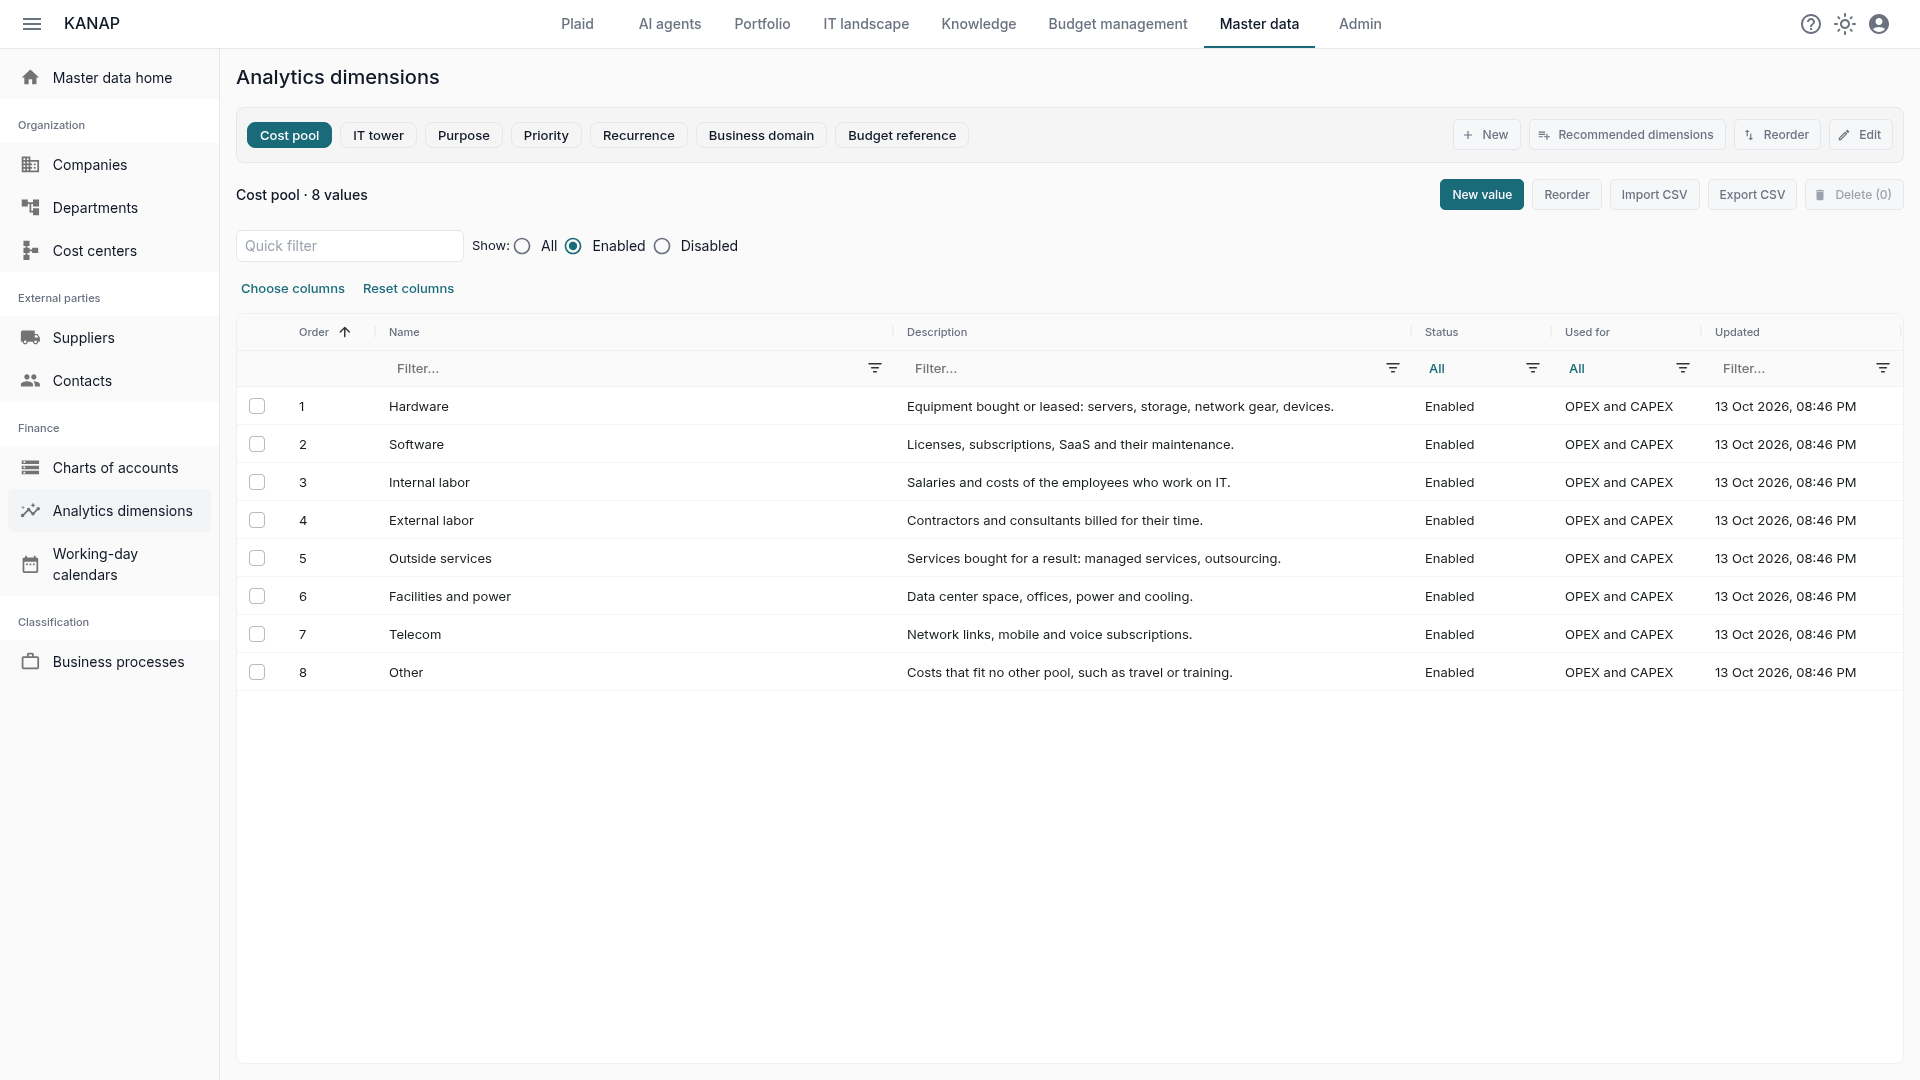Click the Contacts people icon
The image size is (1920, 1080).
pyautogui.click(x=31, y=381)
